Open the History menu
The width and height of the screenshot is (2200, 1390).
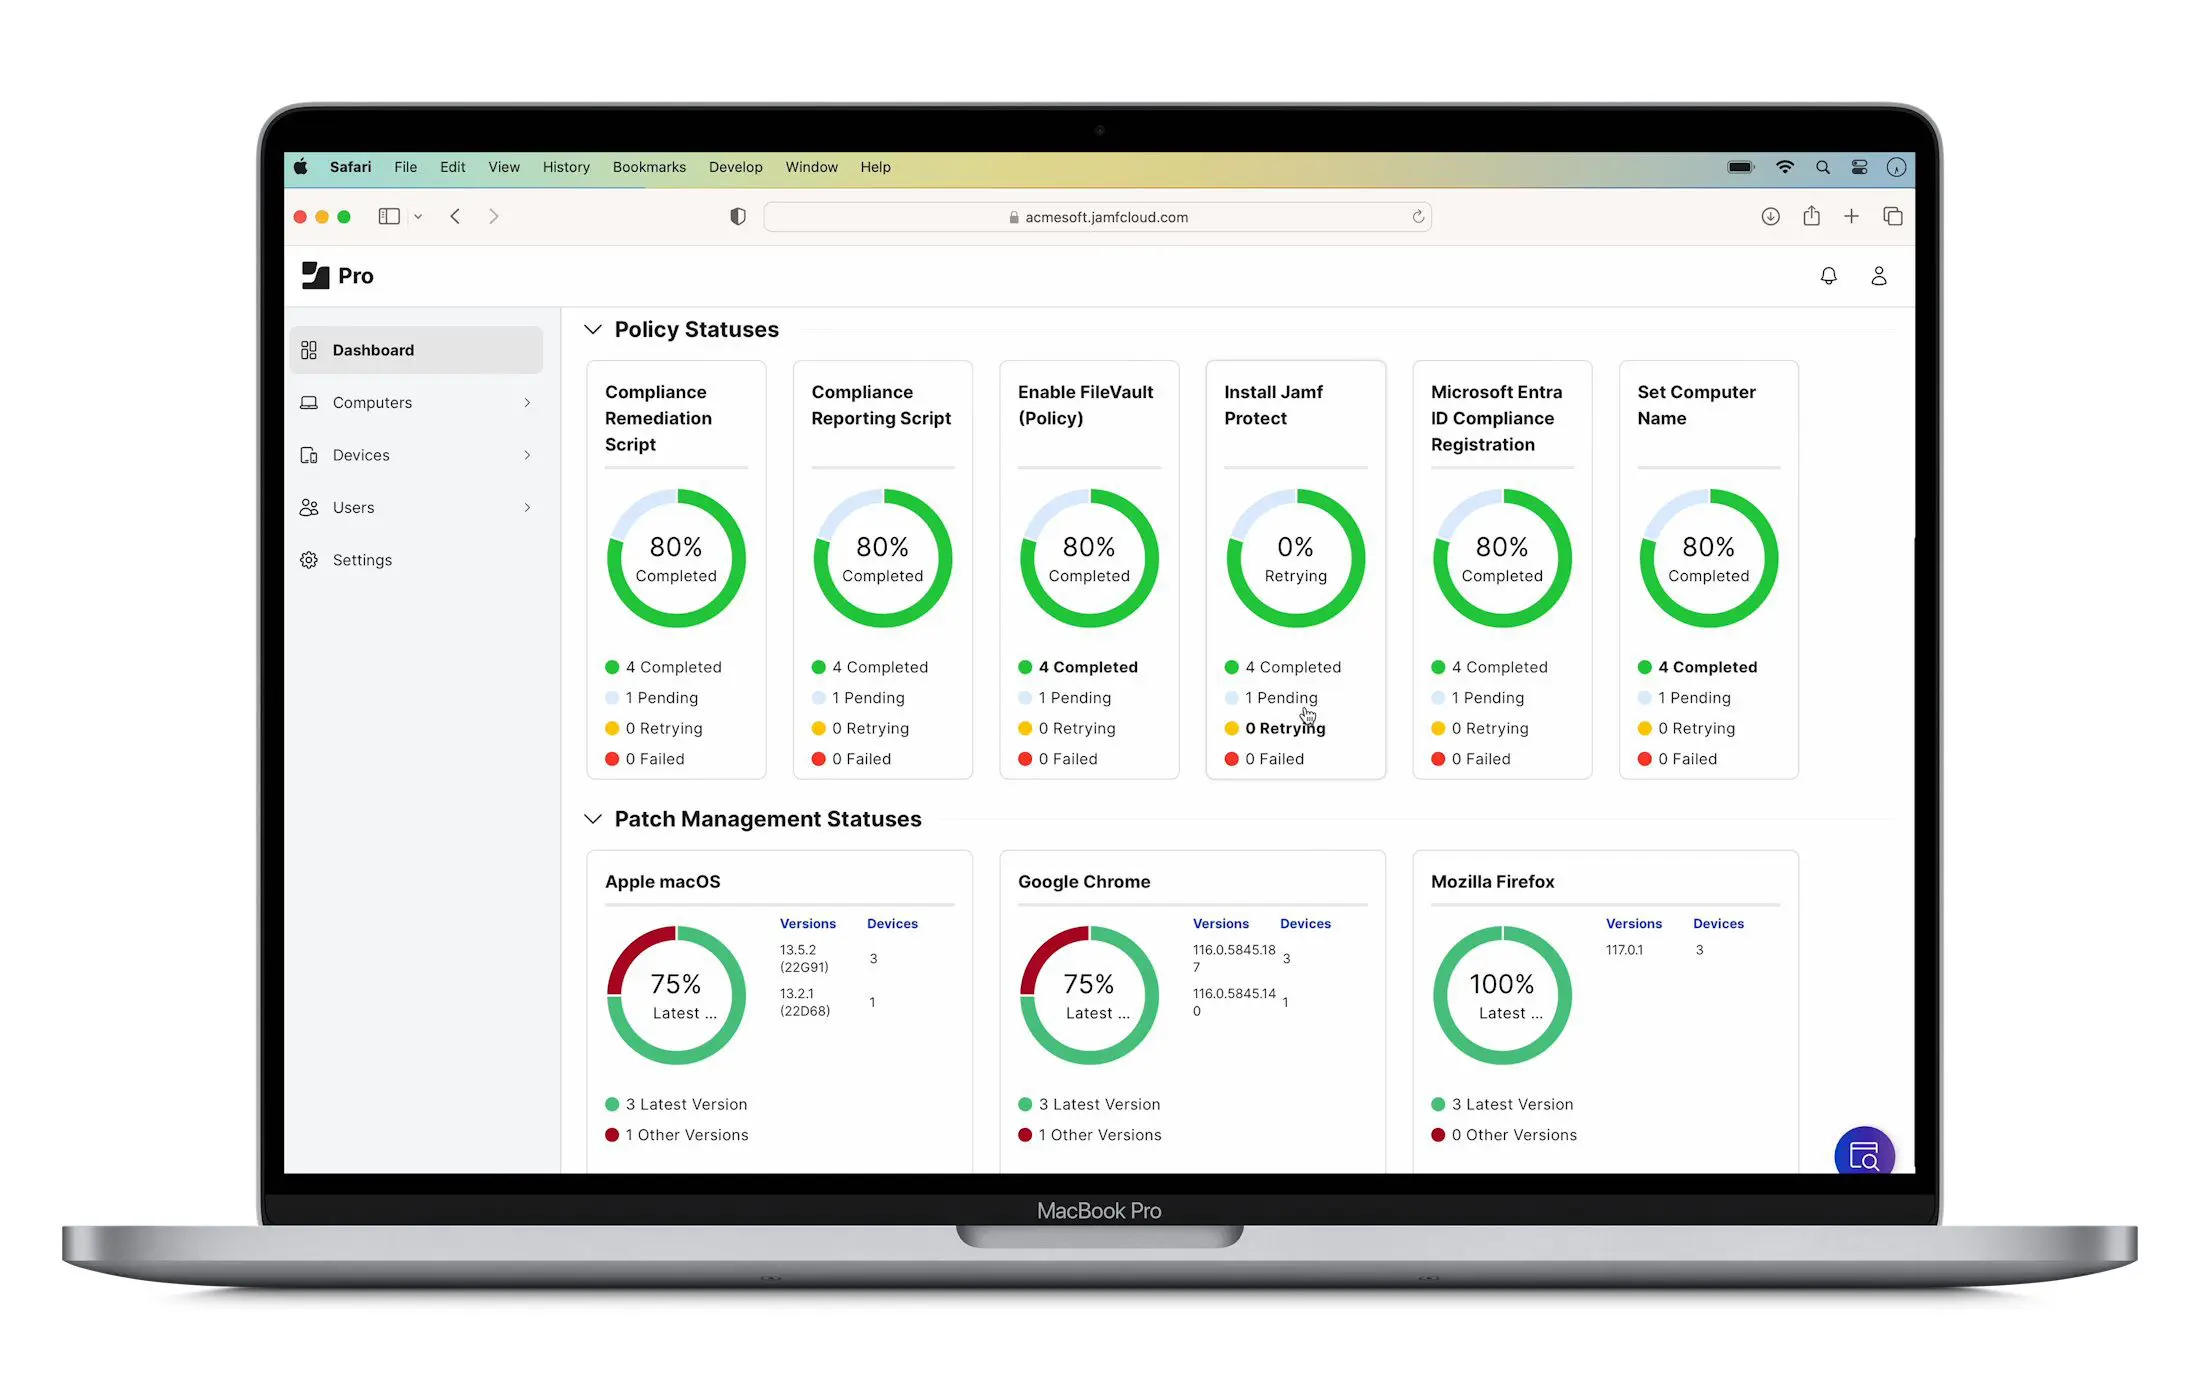(x=566, y=167)
